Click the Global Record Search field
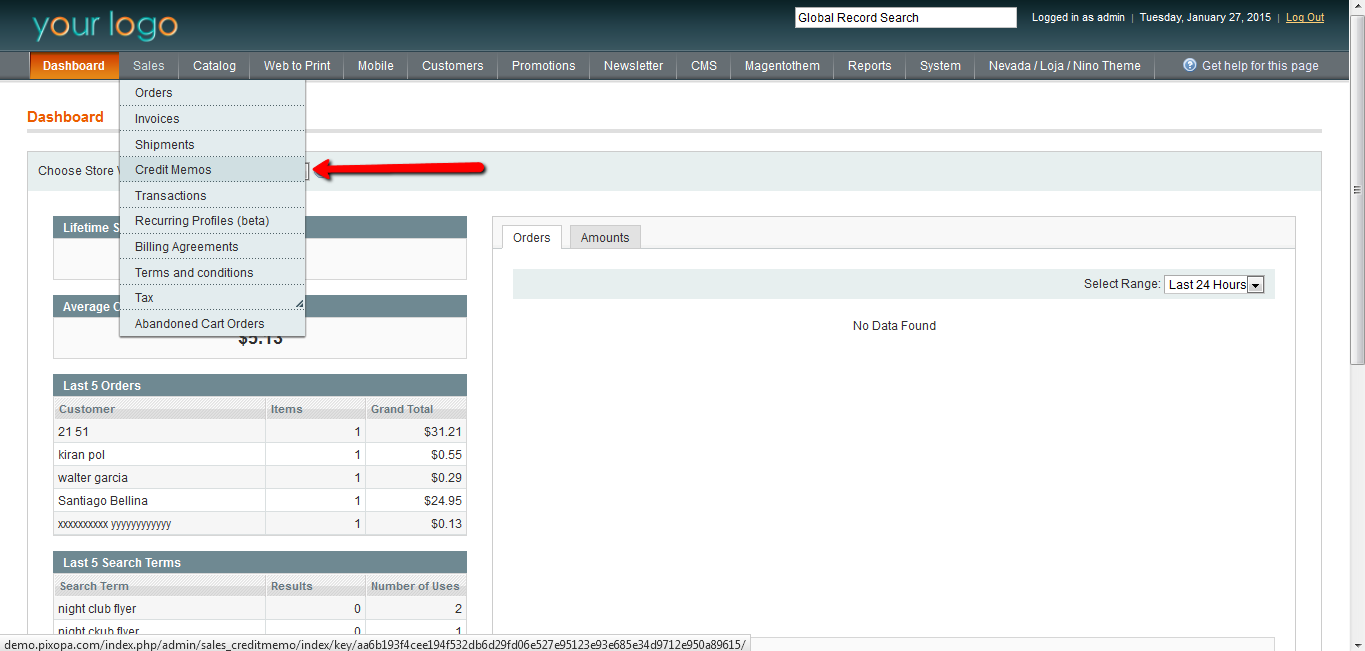Screen dimensions: 1365x651 point(905,18)
